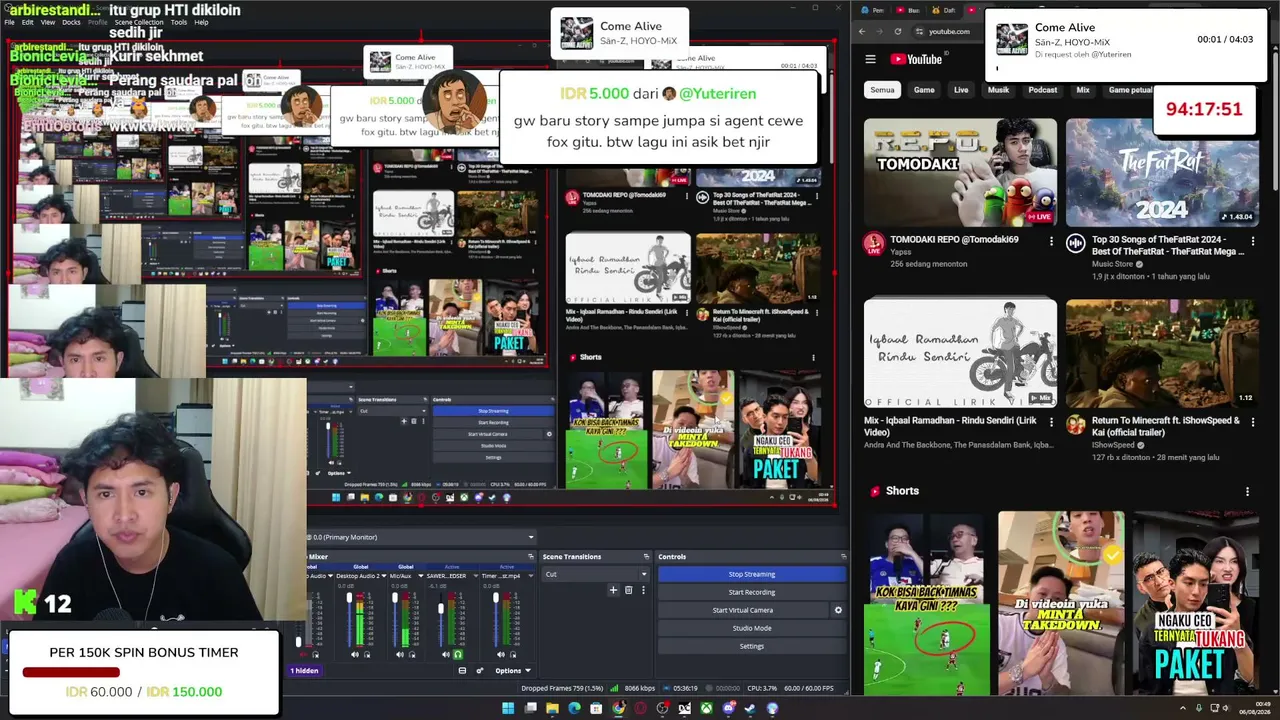Open File Explorer from the taskbar

(x=552, y=708)
